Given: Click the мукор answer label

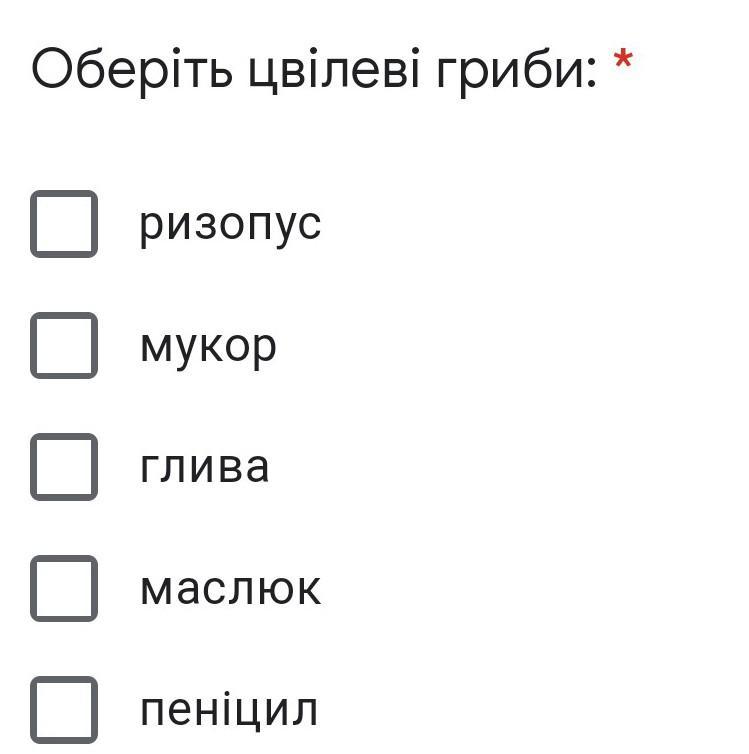Looking at the screenshot, I should pos(208,347).
